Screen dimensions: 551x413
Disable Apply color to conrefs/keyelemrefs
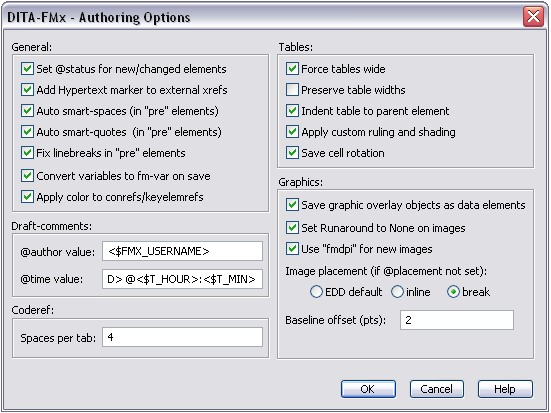[27, 196]
